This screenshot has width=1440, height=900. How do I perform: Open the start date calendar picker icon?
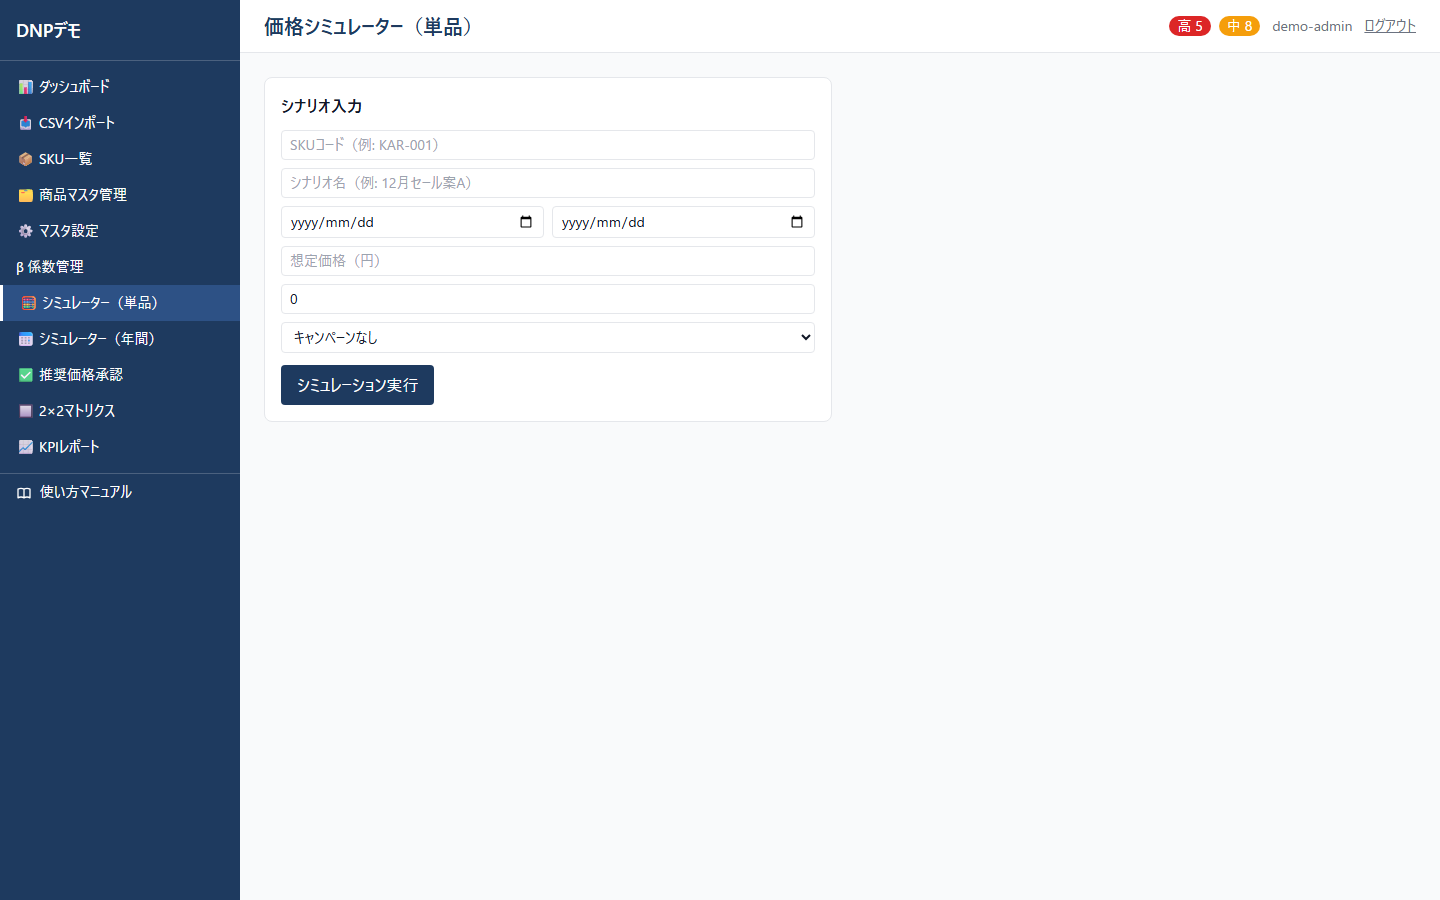click(x=526, y=222)
